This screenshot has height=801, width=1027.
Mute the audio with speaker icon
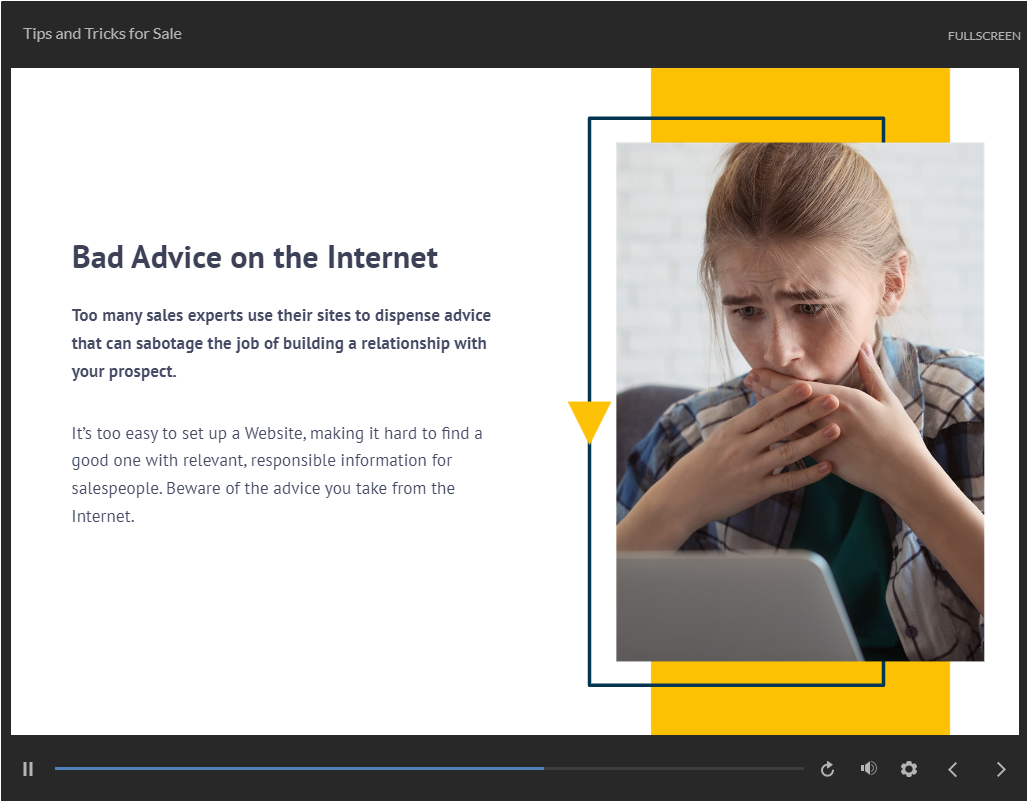pyautogui.click(x=868, y=768)
